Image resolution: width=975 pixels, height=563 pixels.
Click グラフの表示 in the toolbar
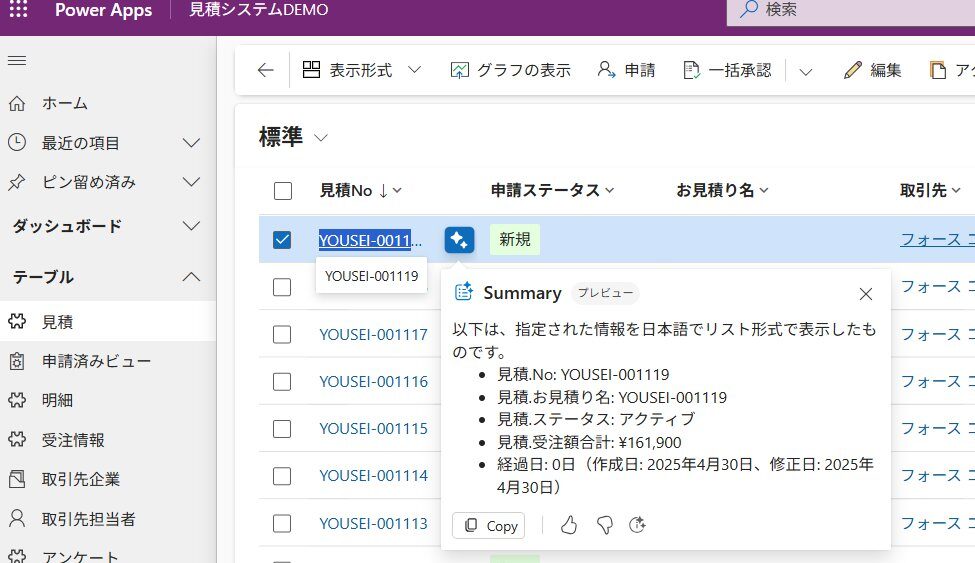click(510, 70)
